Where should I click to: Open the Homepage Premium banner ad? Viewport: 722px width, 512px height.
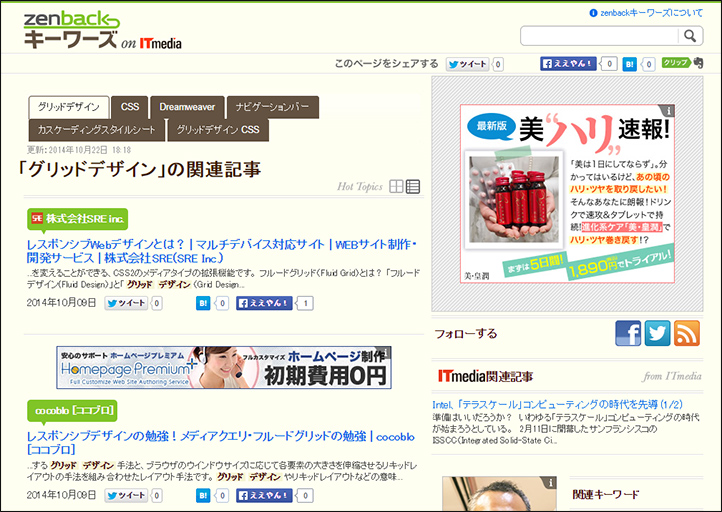[x=224, y=367]
